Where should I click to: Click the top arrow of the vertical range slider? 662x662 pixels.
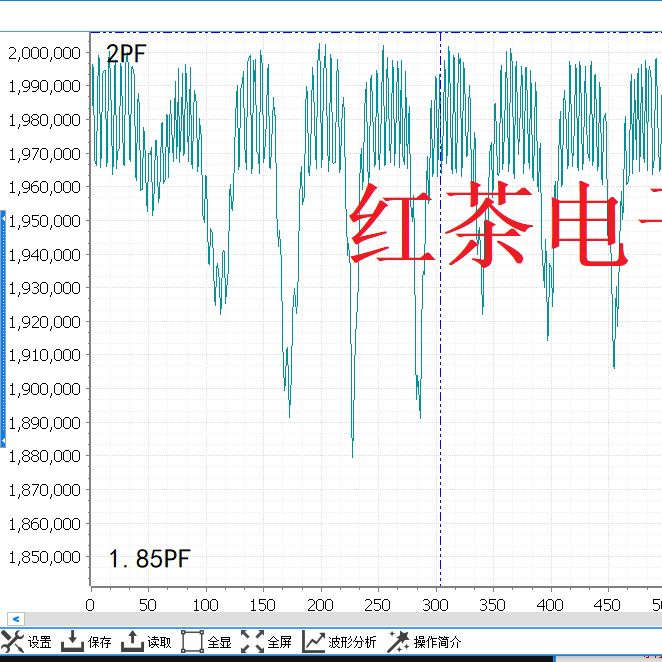(3, 218)
